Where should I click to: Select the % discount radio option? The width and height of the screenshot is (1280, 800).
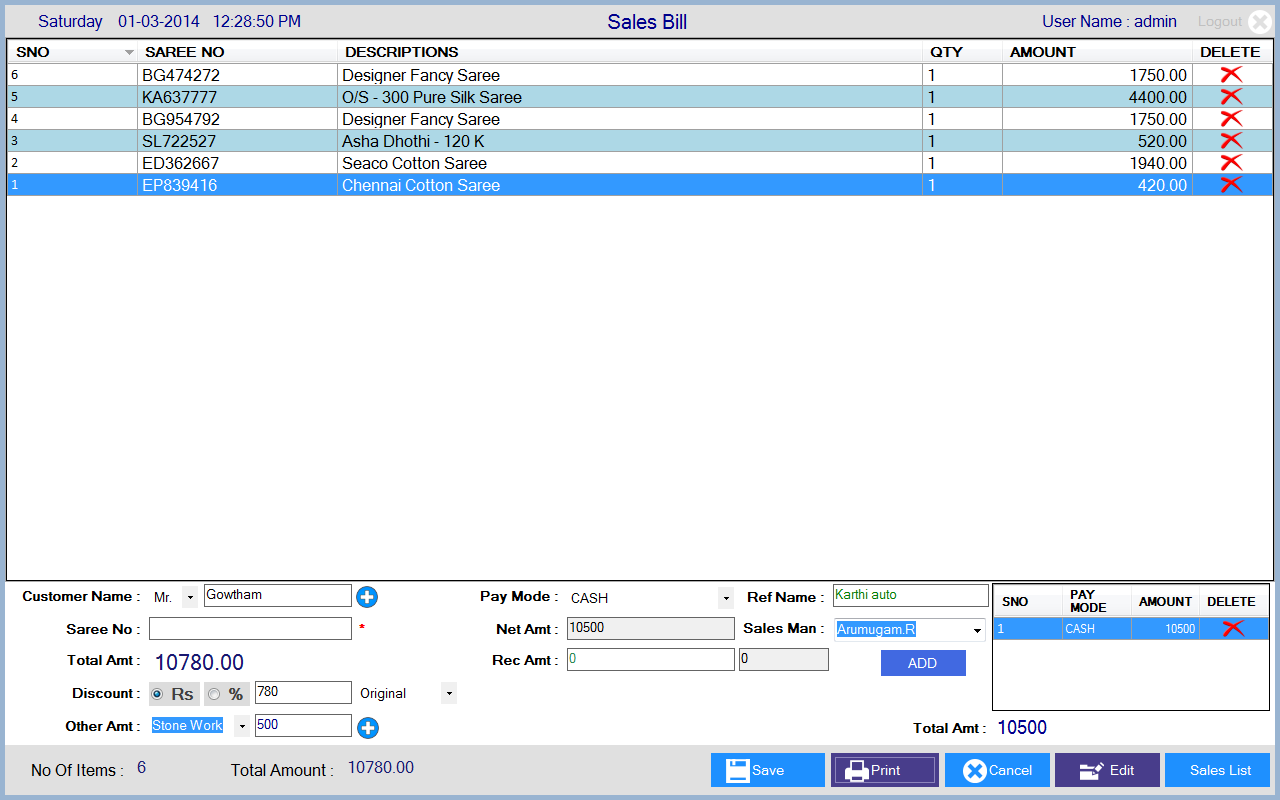click(214, 694)
